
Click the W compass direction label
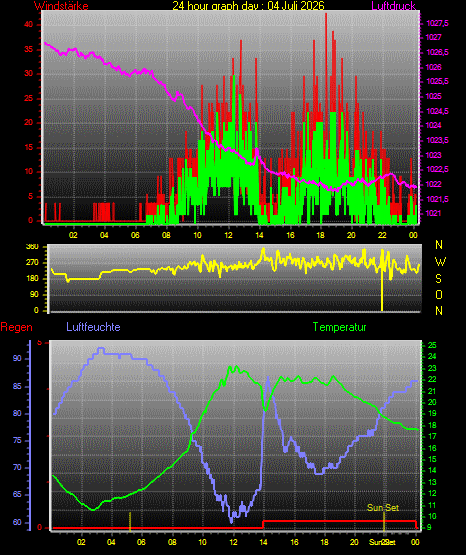[x=440, y=262]
